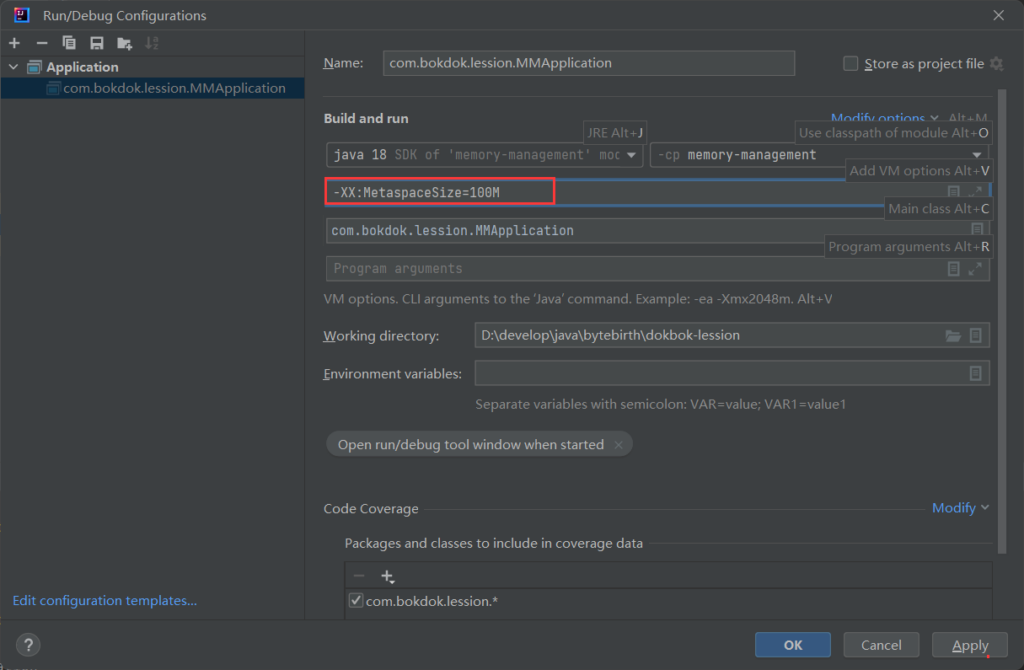
Task: Sort configurations alphabetically
Action: (x=152, y=43)
